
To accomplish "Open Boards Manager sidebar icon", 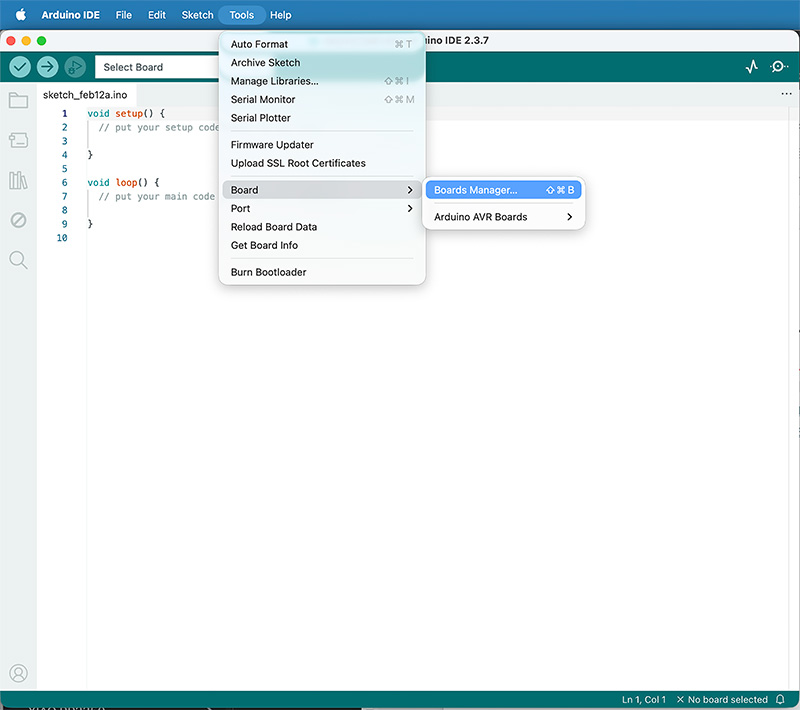I will pos(18,140).
